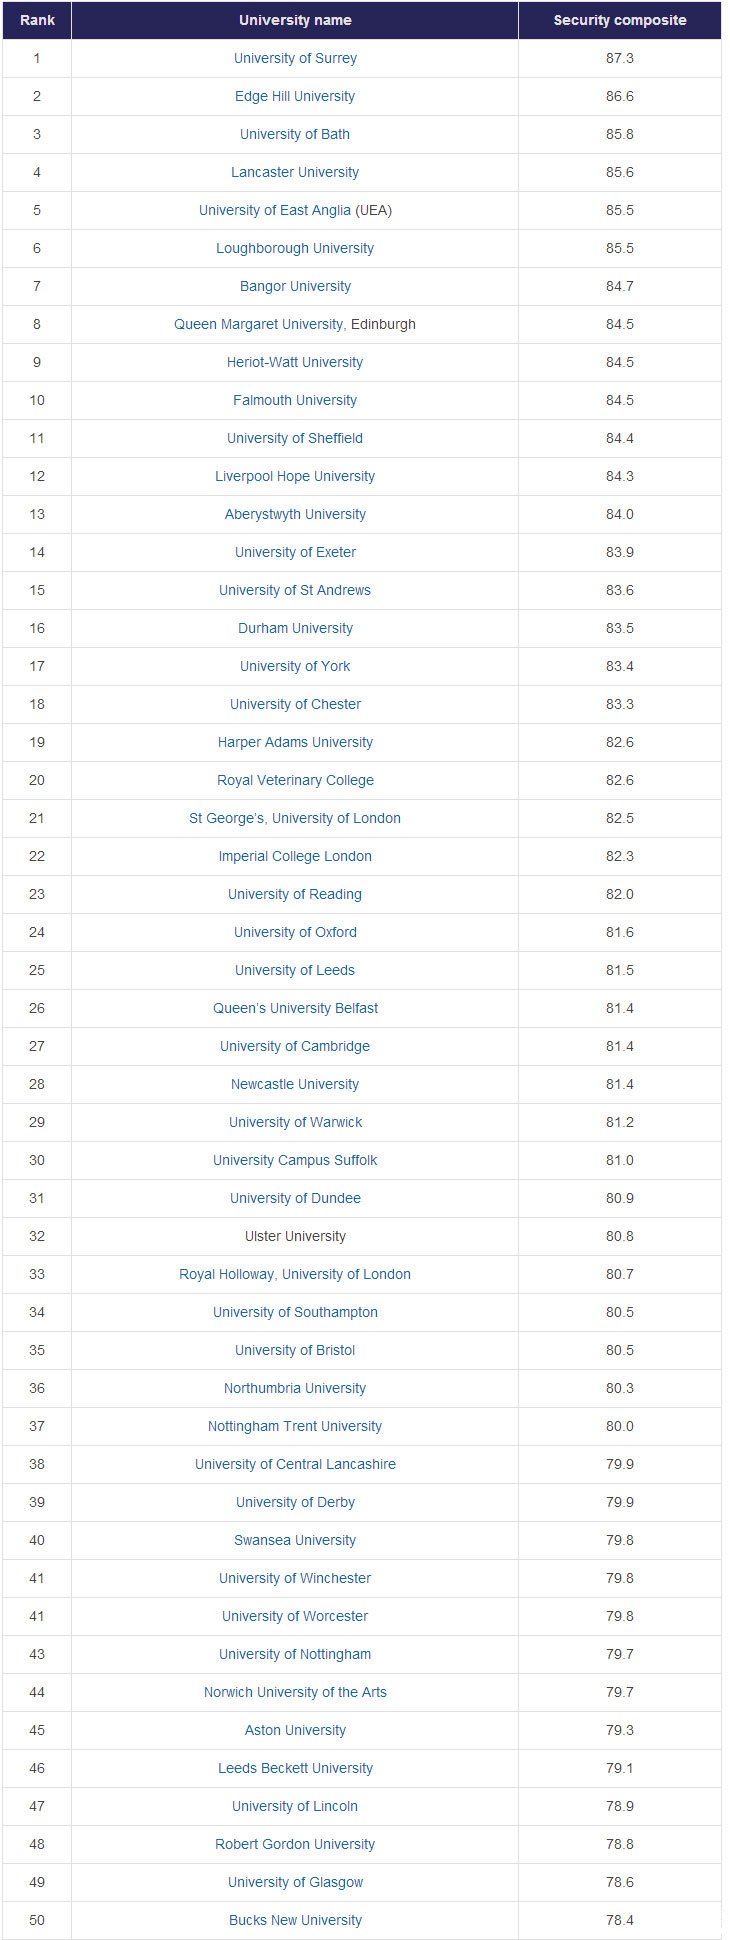This screenshot has width=730, height=1940.
Task: Click the Security composite column header
Action: [620, 20]
